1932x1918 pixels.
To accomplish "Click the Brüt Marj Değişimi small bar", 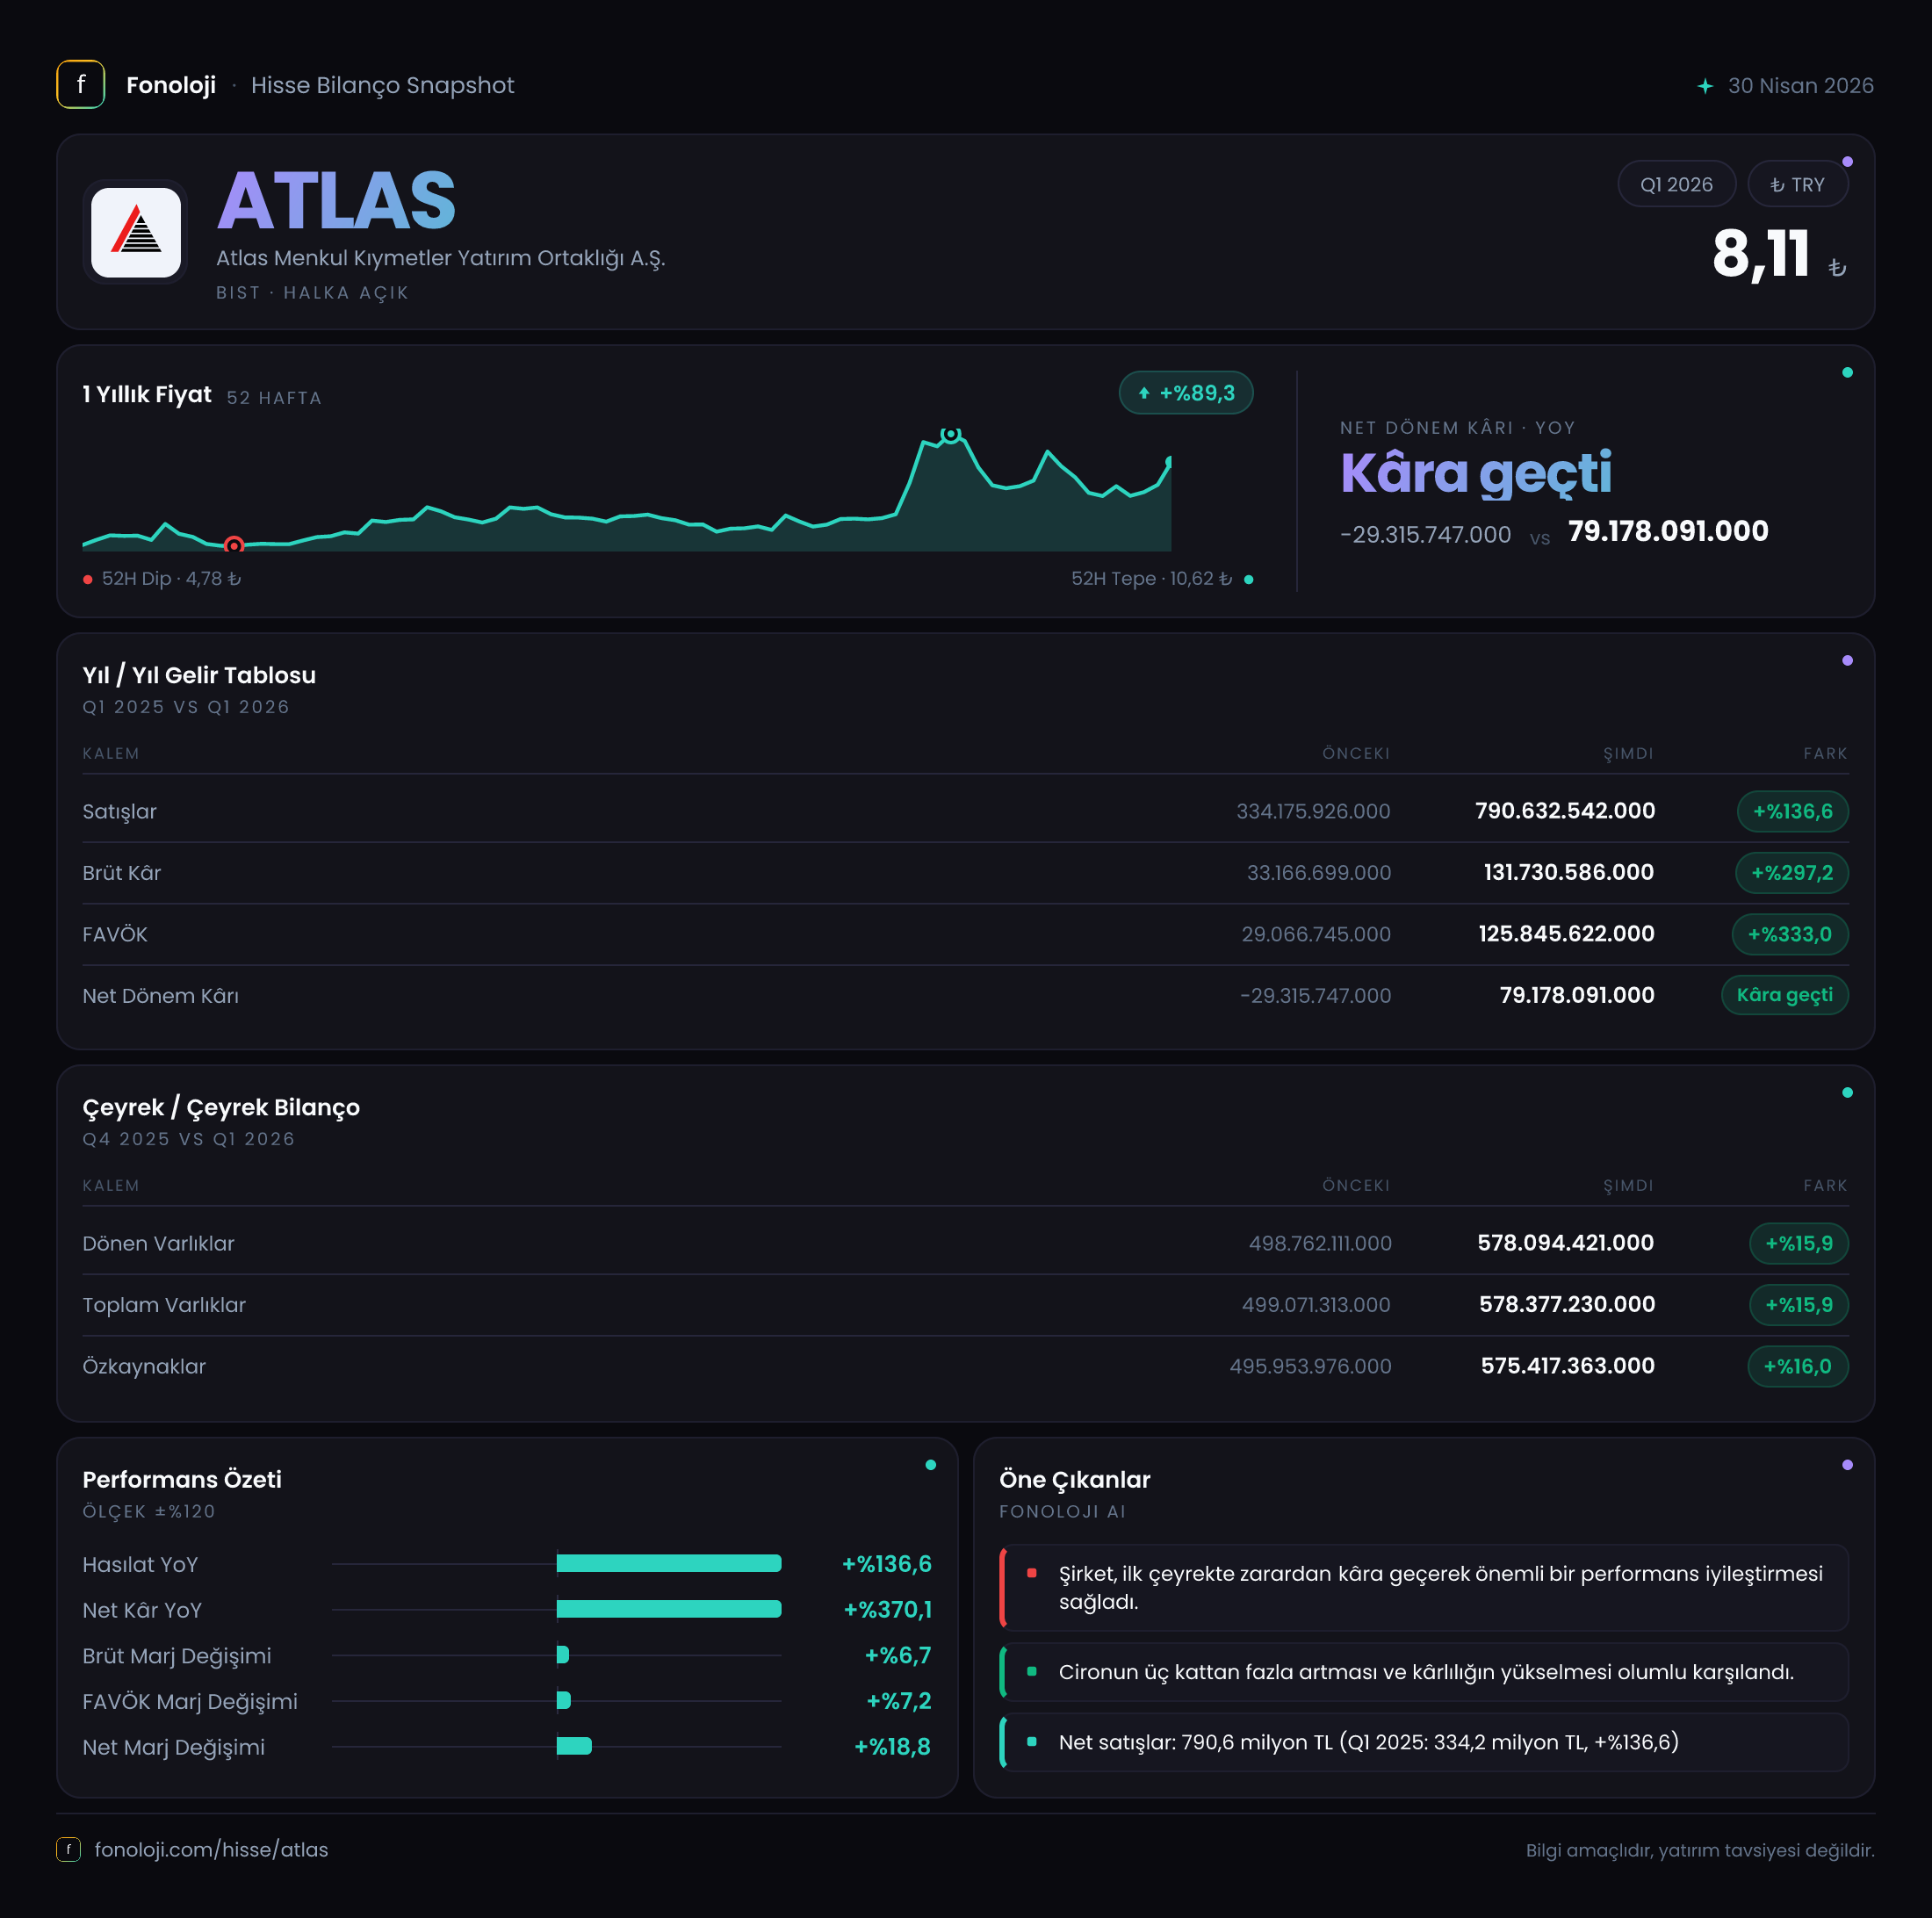I will [x=563, y=1655].
